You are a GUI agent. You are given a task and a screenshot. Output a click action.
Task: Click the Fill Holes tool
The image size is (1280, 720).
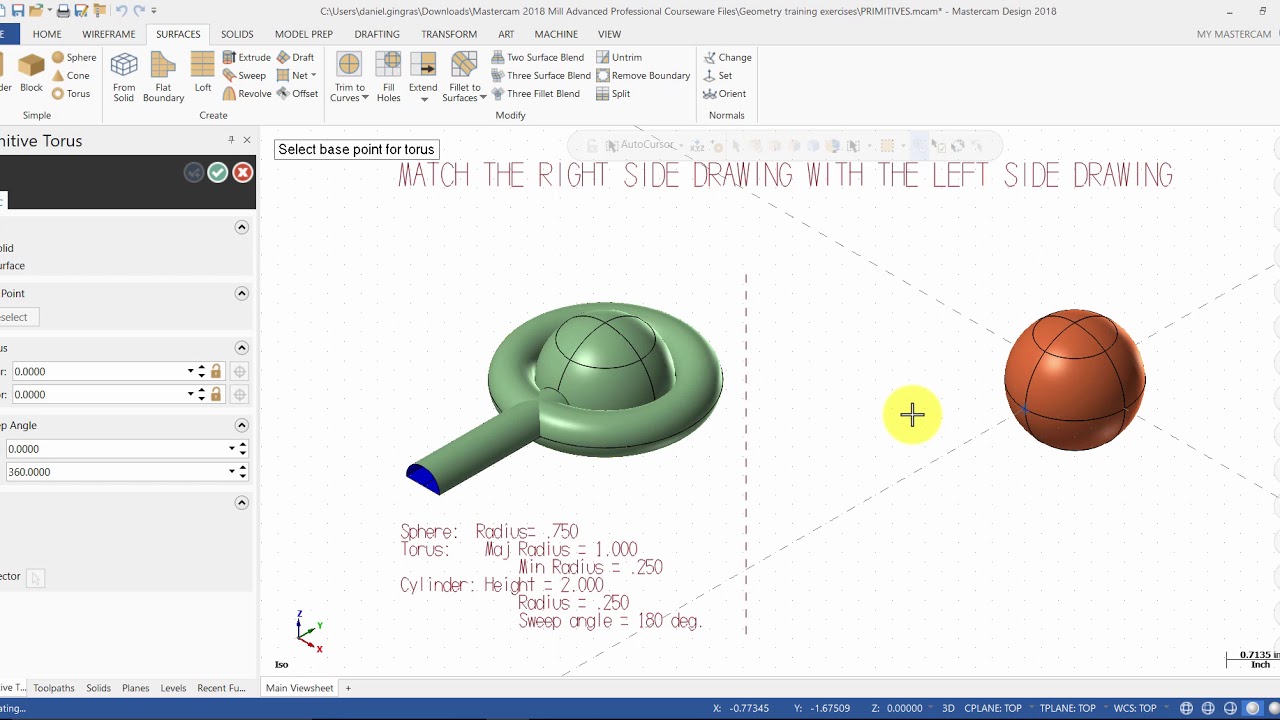(389, 77)
